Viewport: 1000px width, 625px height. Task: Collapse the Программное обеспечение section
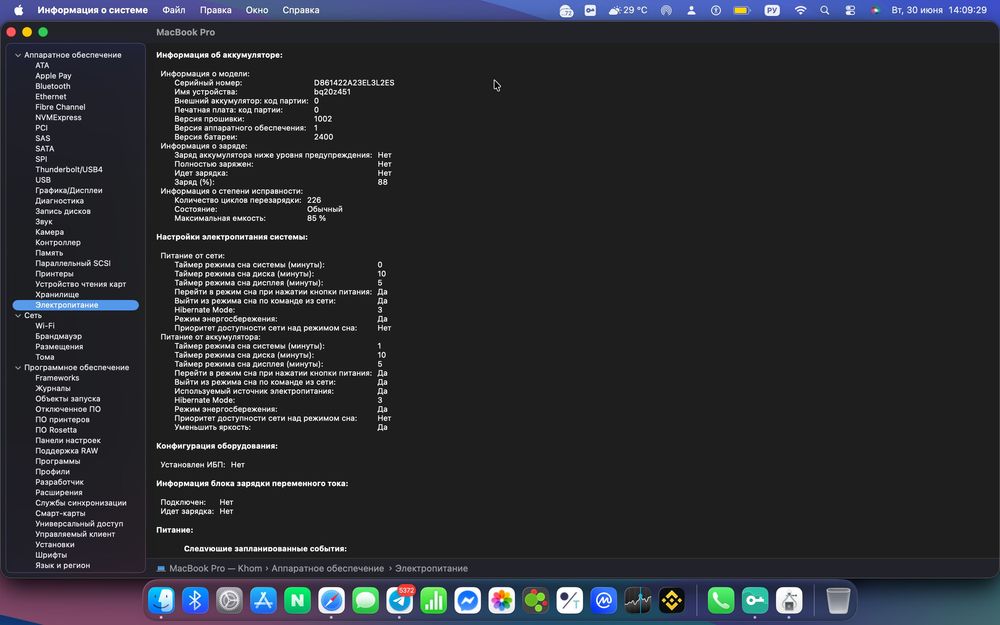[x=18, y=368]
